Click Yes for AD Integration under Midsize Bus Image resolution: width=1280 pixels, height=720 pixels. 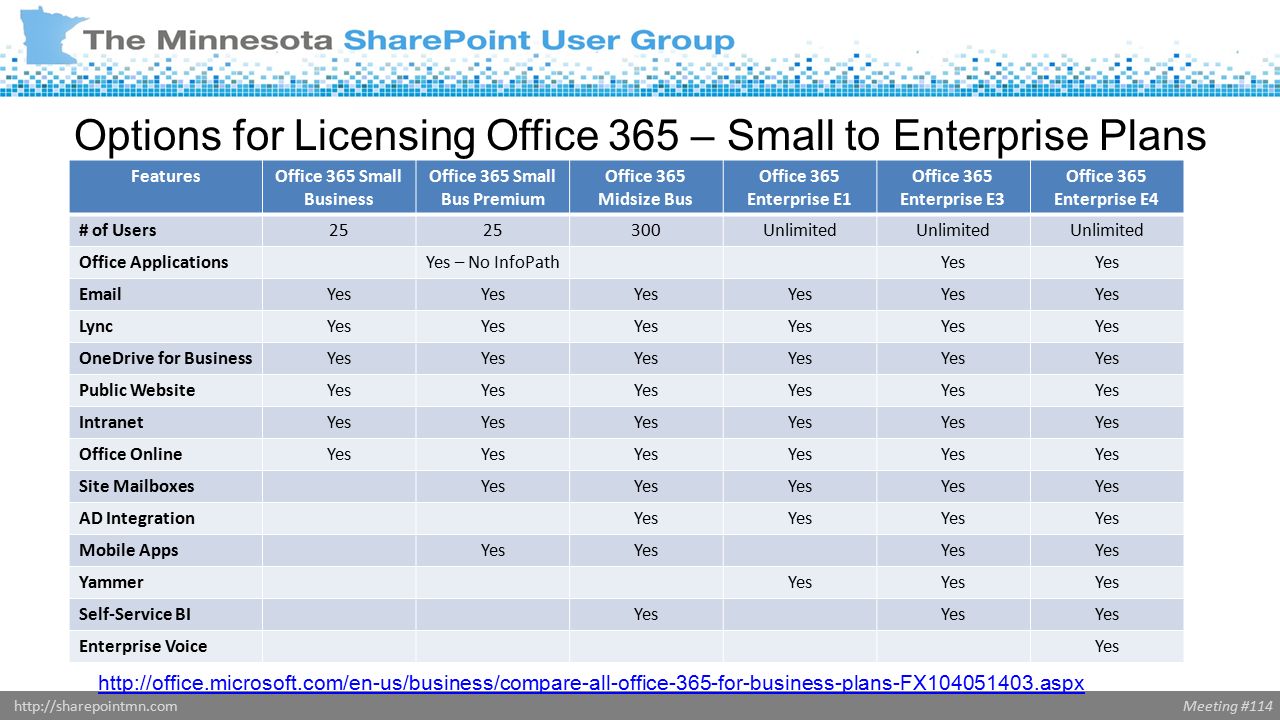646,518
